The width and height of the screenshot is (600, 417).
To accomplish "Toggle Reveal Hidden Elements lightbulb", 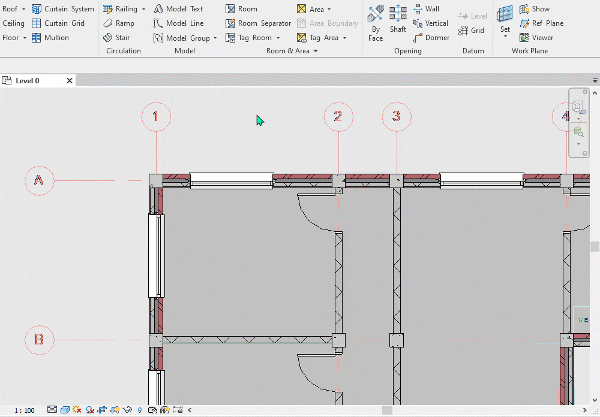I will (140, 410).
